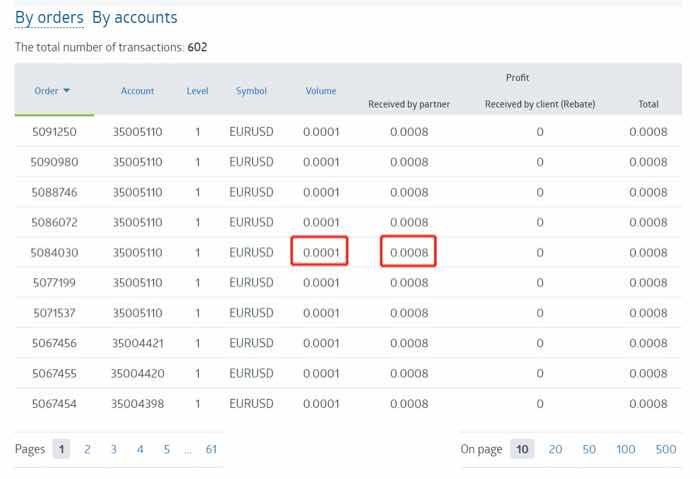Select order number 5067455
The image size is (700, 479).
[x=54, y=373]
